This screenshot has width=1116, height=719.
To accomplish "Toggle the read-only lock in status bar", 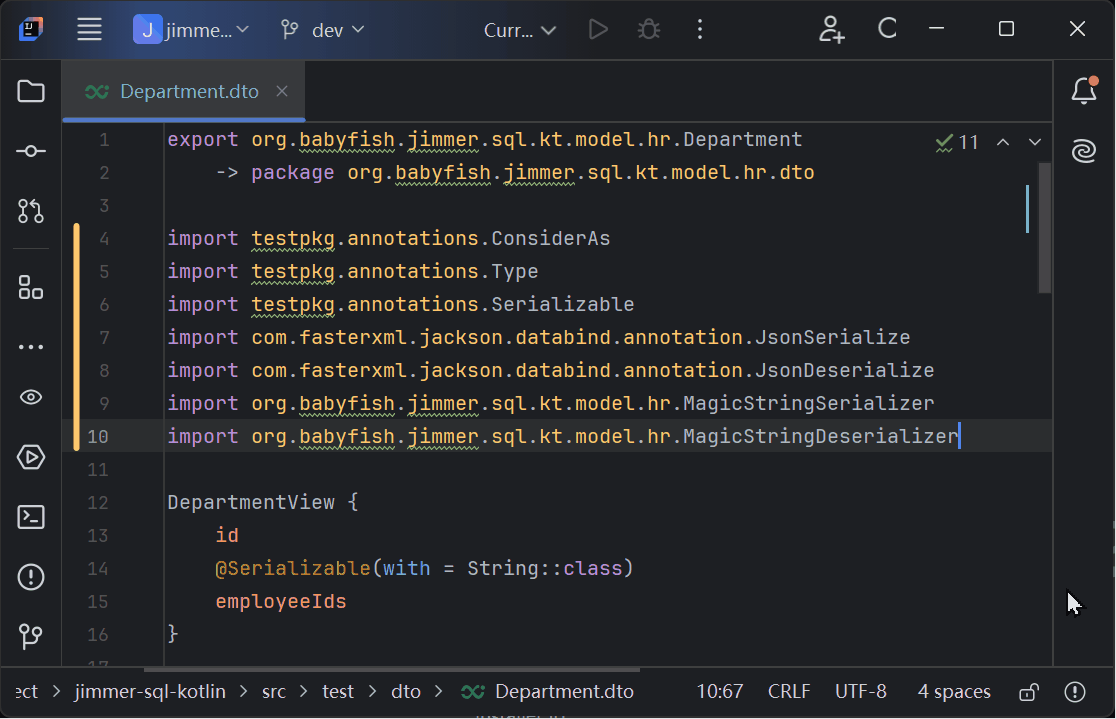I will coord(1027,691).
